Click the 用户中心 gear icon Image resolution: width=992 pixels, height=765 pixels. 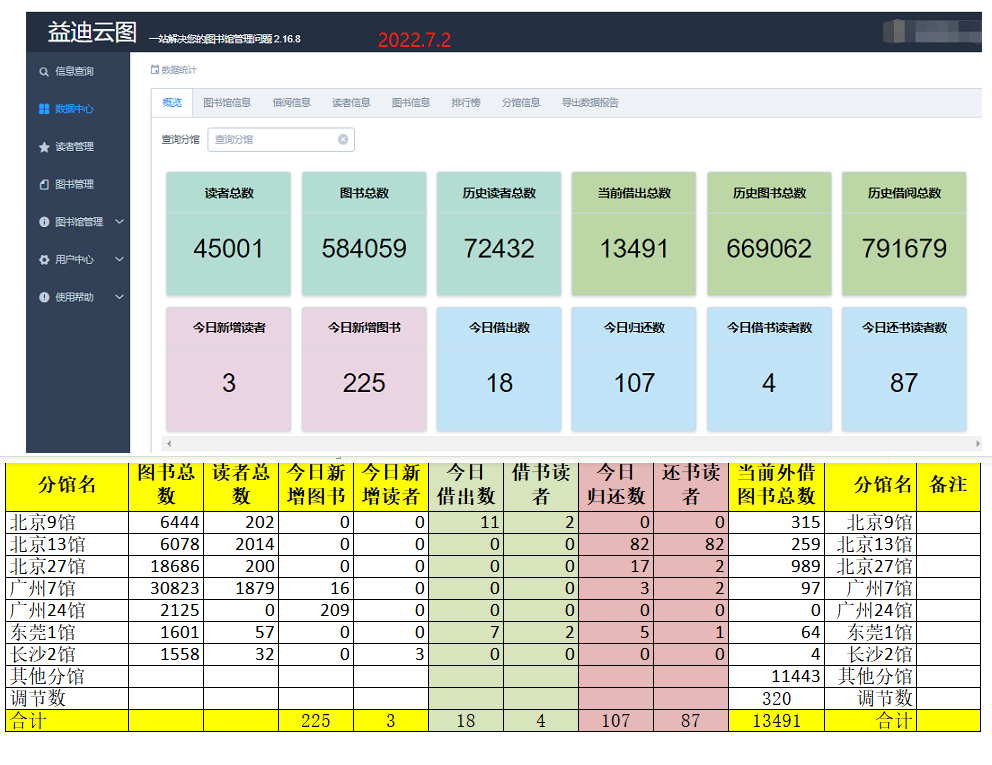click(x=44, y=260)
